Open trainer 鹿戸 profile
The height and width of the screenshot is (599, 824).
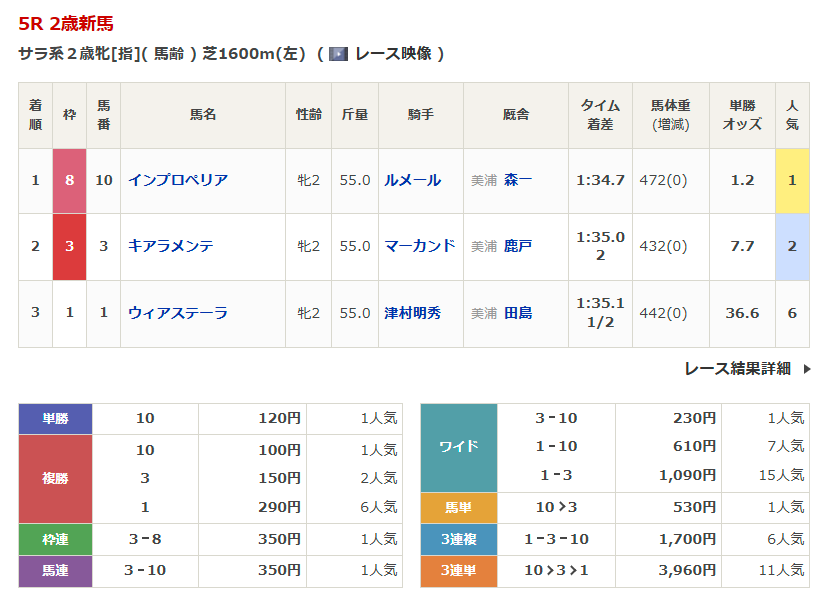518,246
